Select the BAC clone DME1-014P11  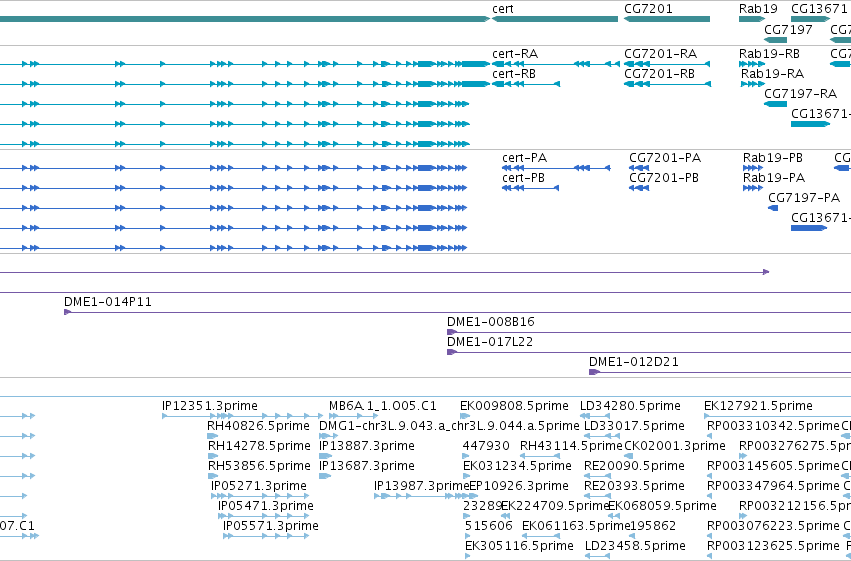point(107,302)
